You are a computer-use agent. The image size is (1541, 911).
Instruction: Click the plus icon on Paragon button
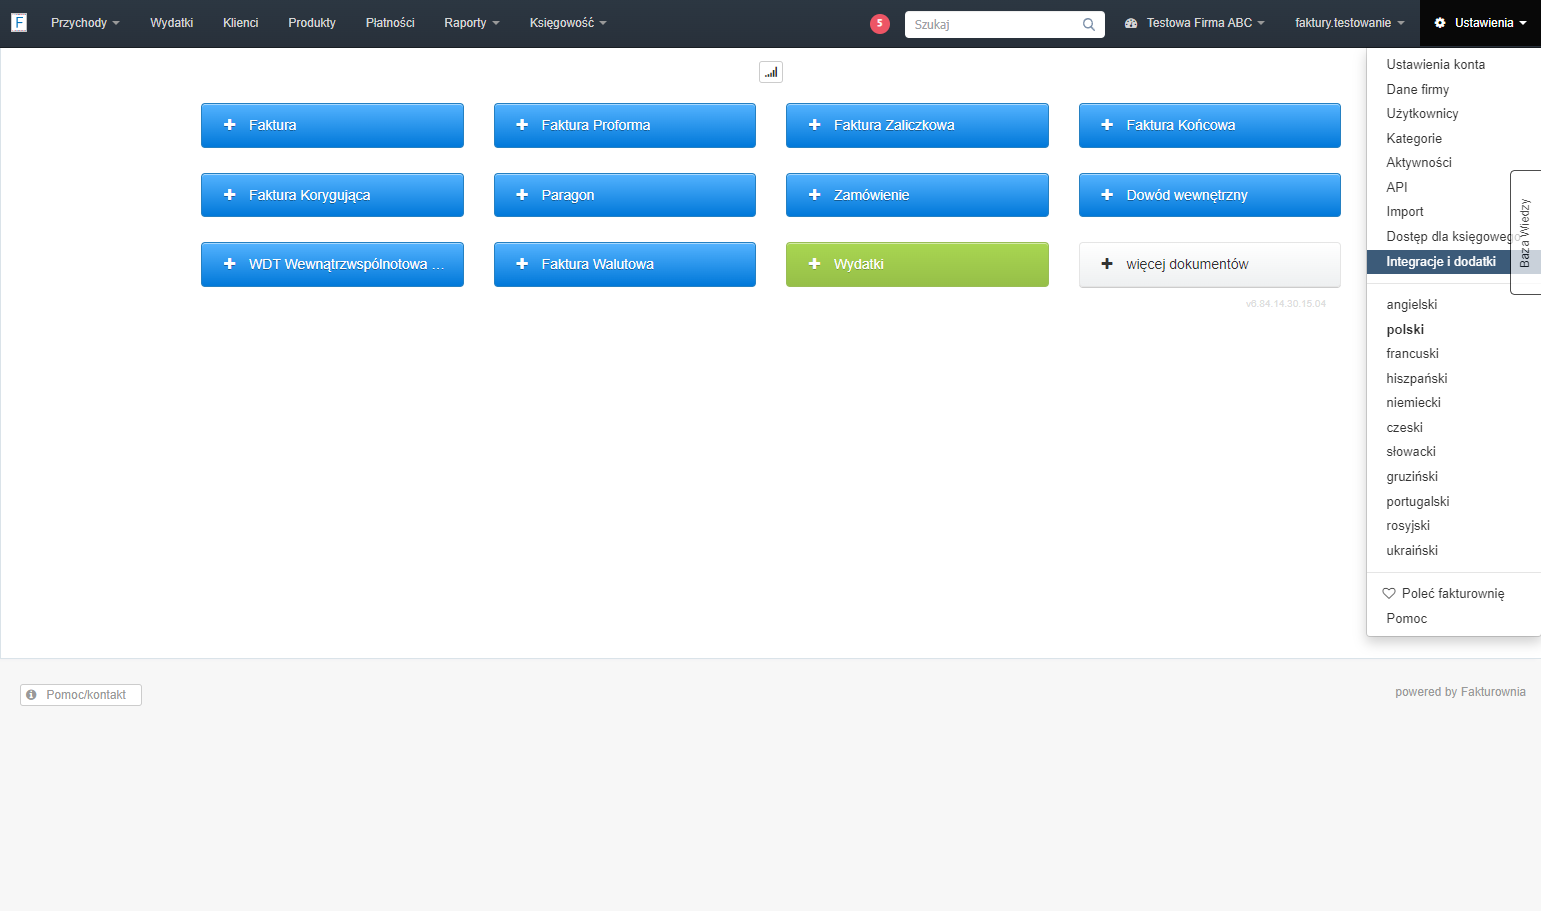click(522, 195)
